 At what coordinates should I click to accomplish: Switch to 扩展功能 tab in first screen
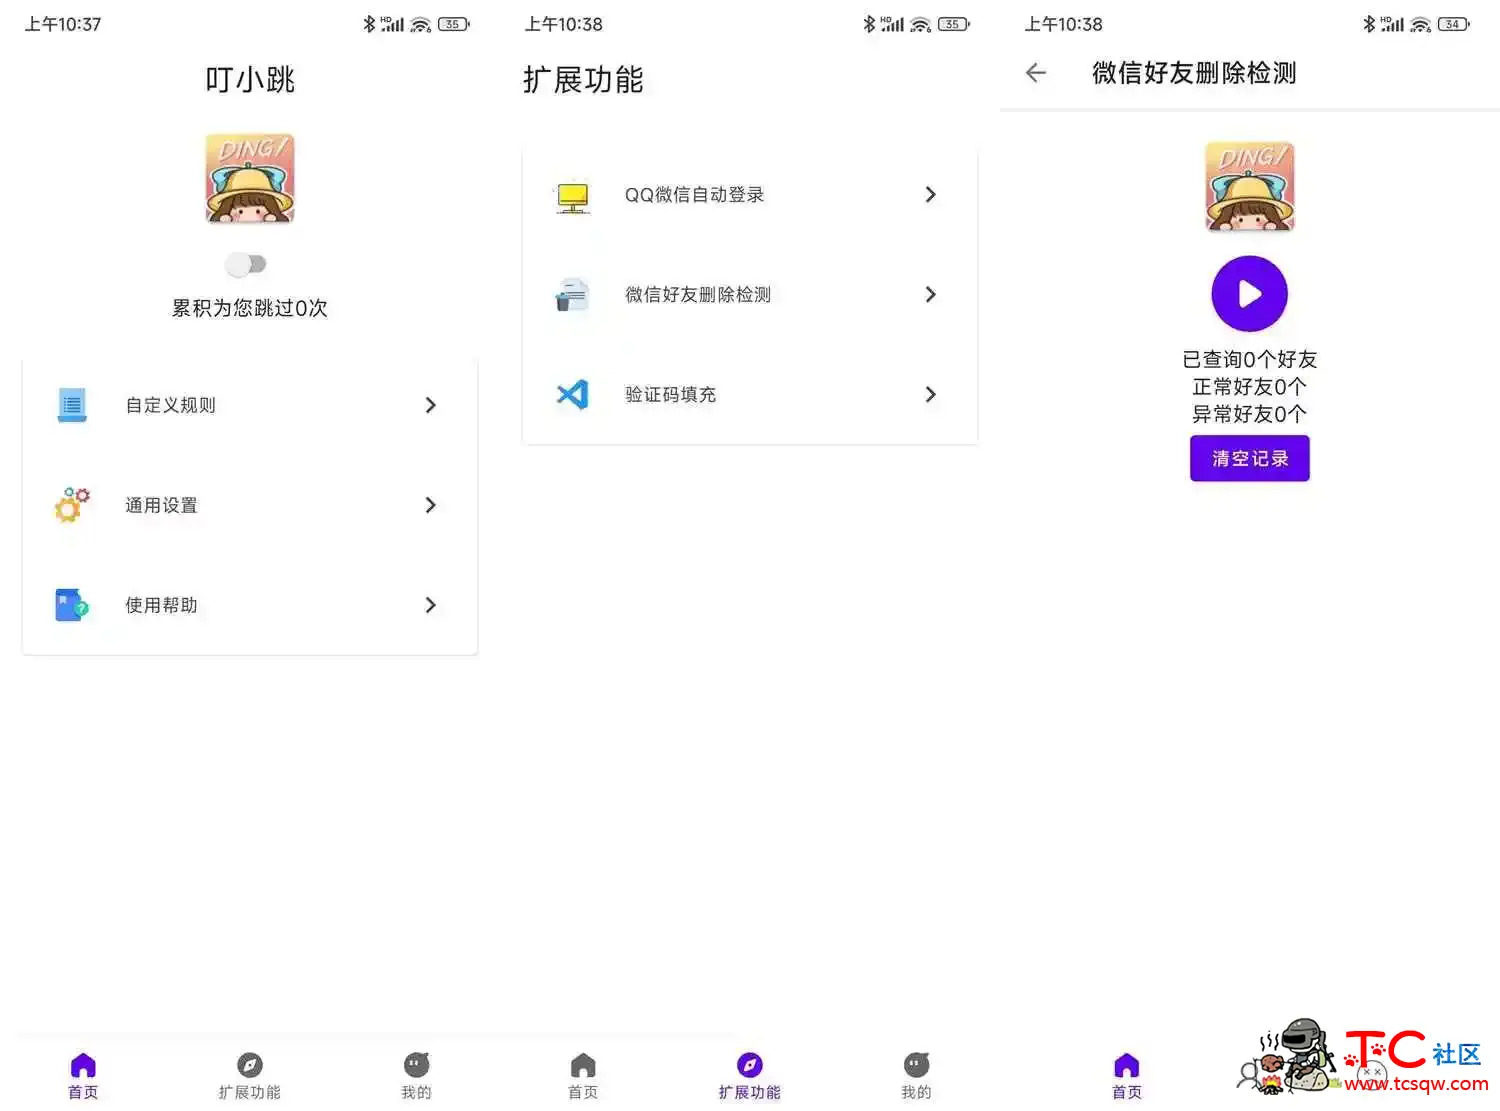(250, 1076)
